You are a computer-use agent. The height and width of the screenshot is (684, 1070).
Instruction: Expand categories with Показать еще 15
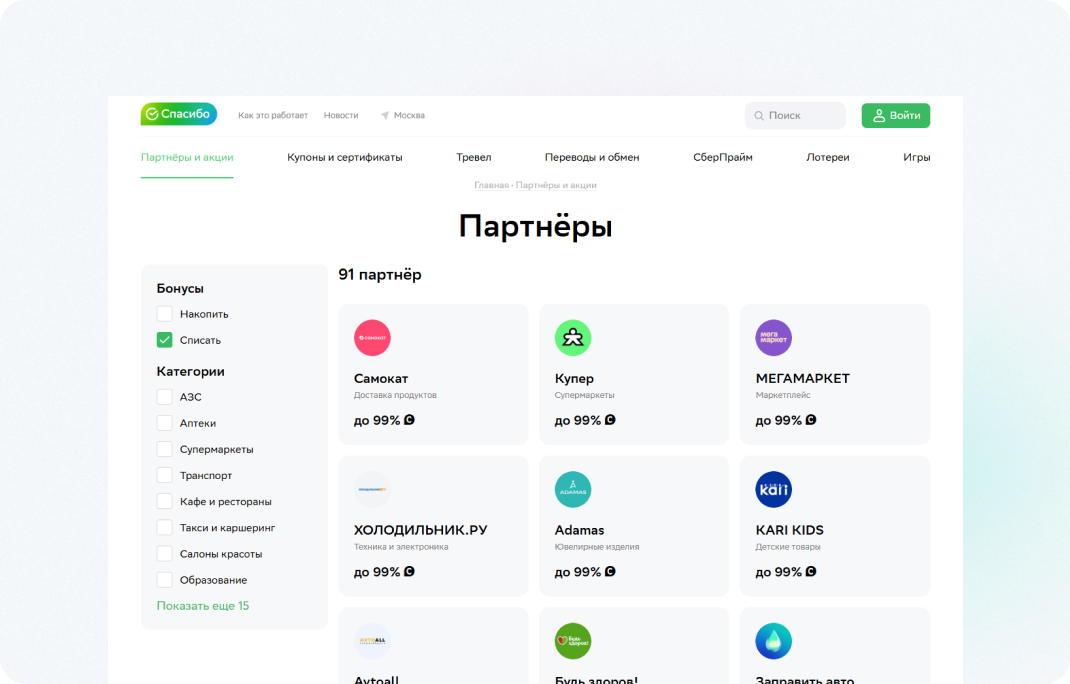click(x=203, y=606)
